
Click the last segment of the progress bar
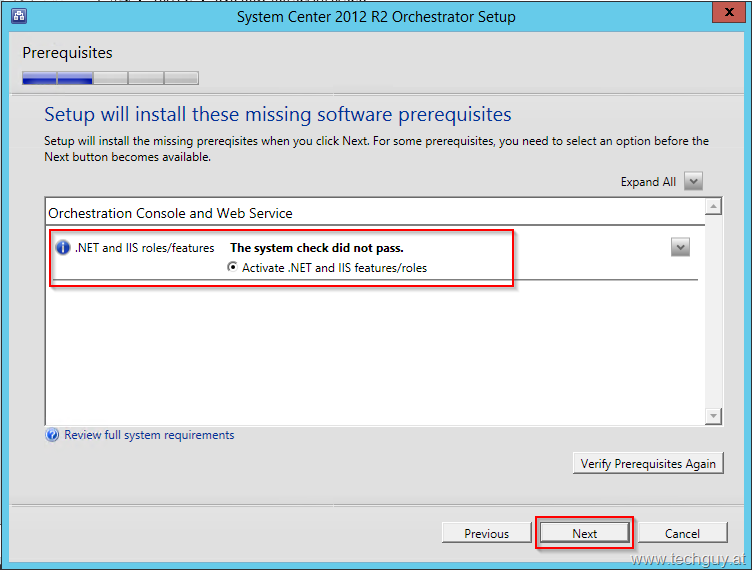[181, 78]
